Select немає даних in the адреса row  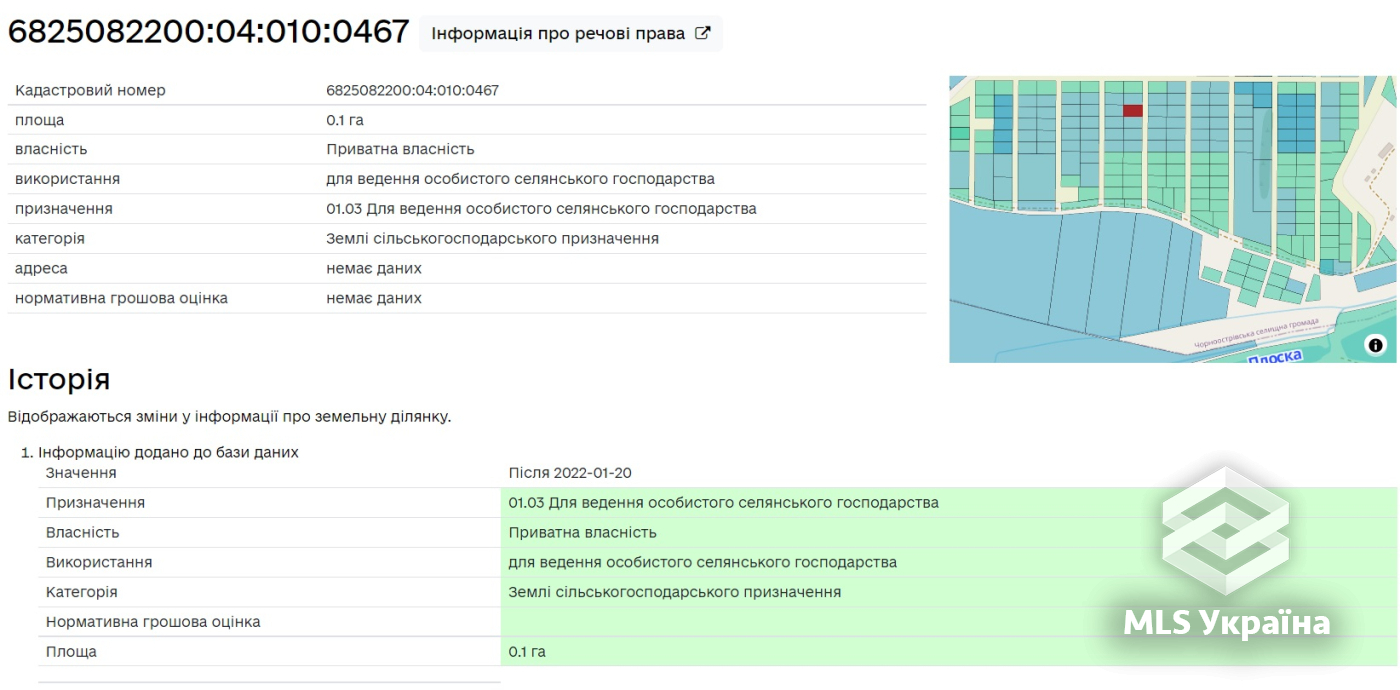tap(374, 268)
